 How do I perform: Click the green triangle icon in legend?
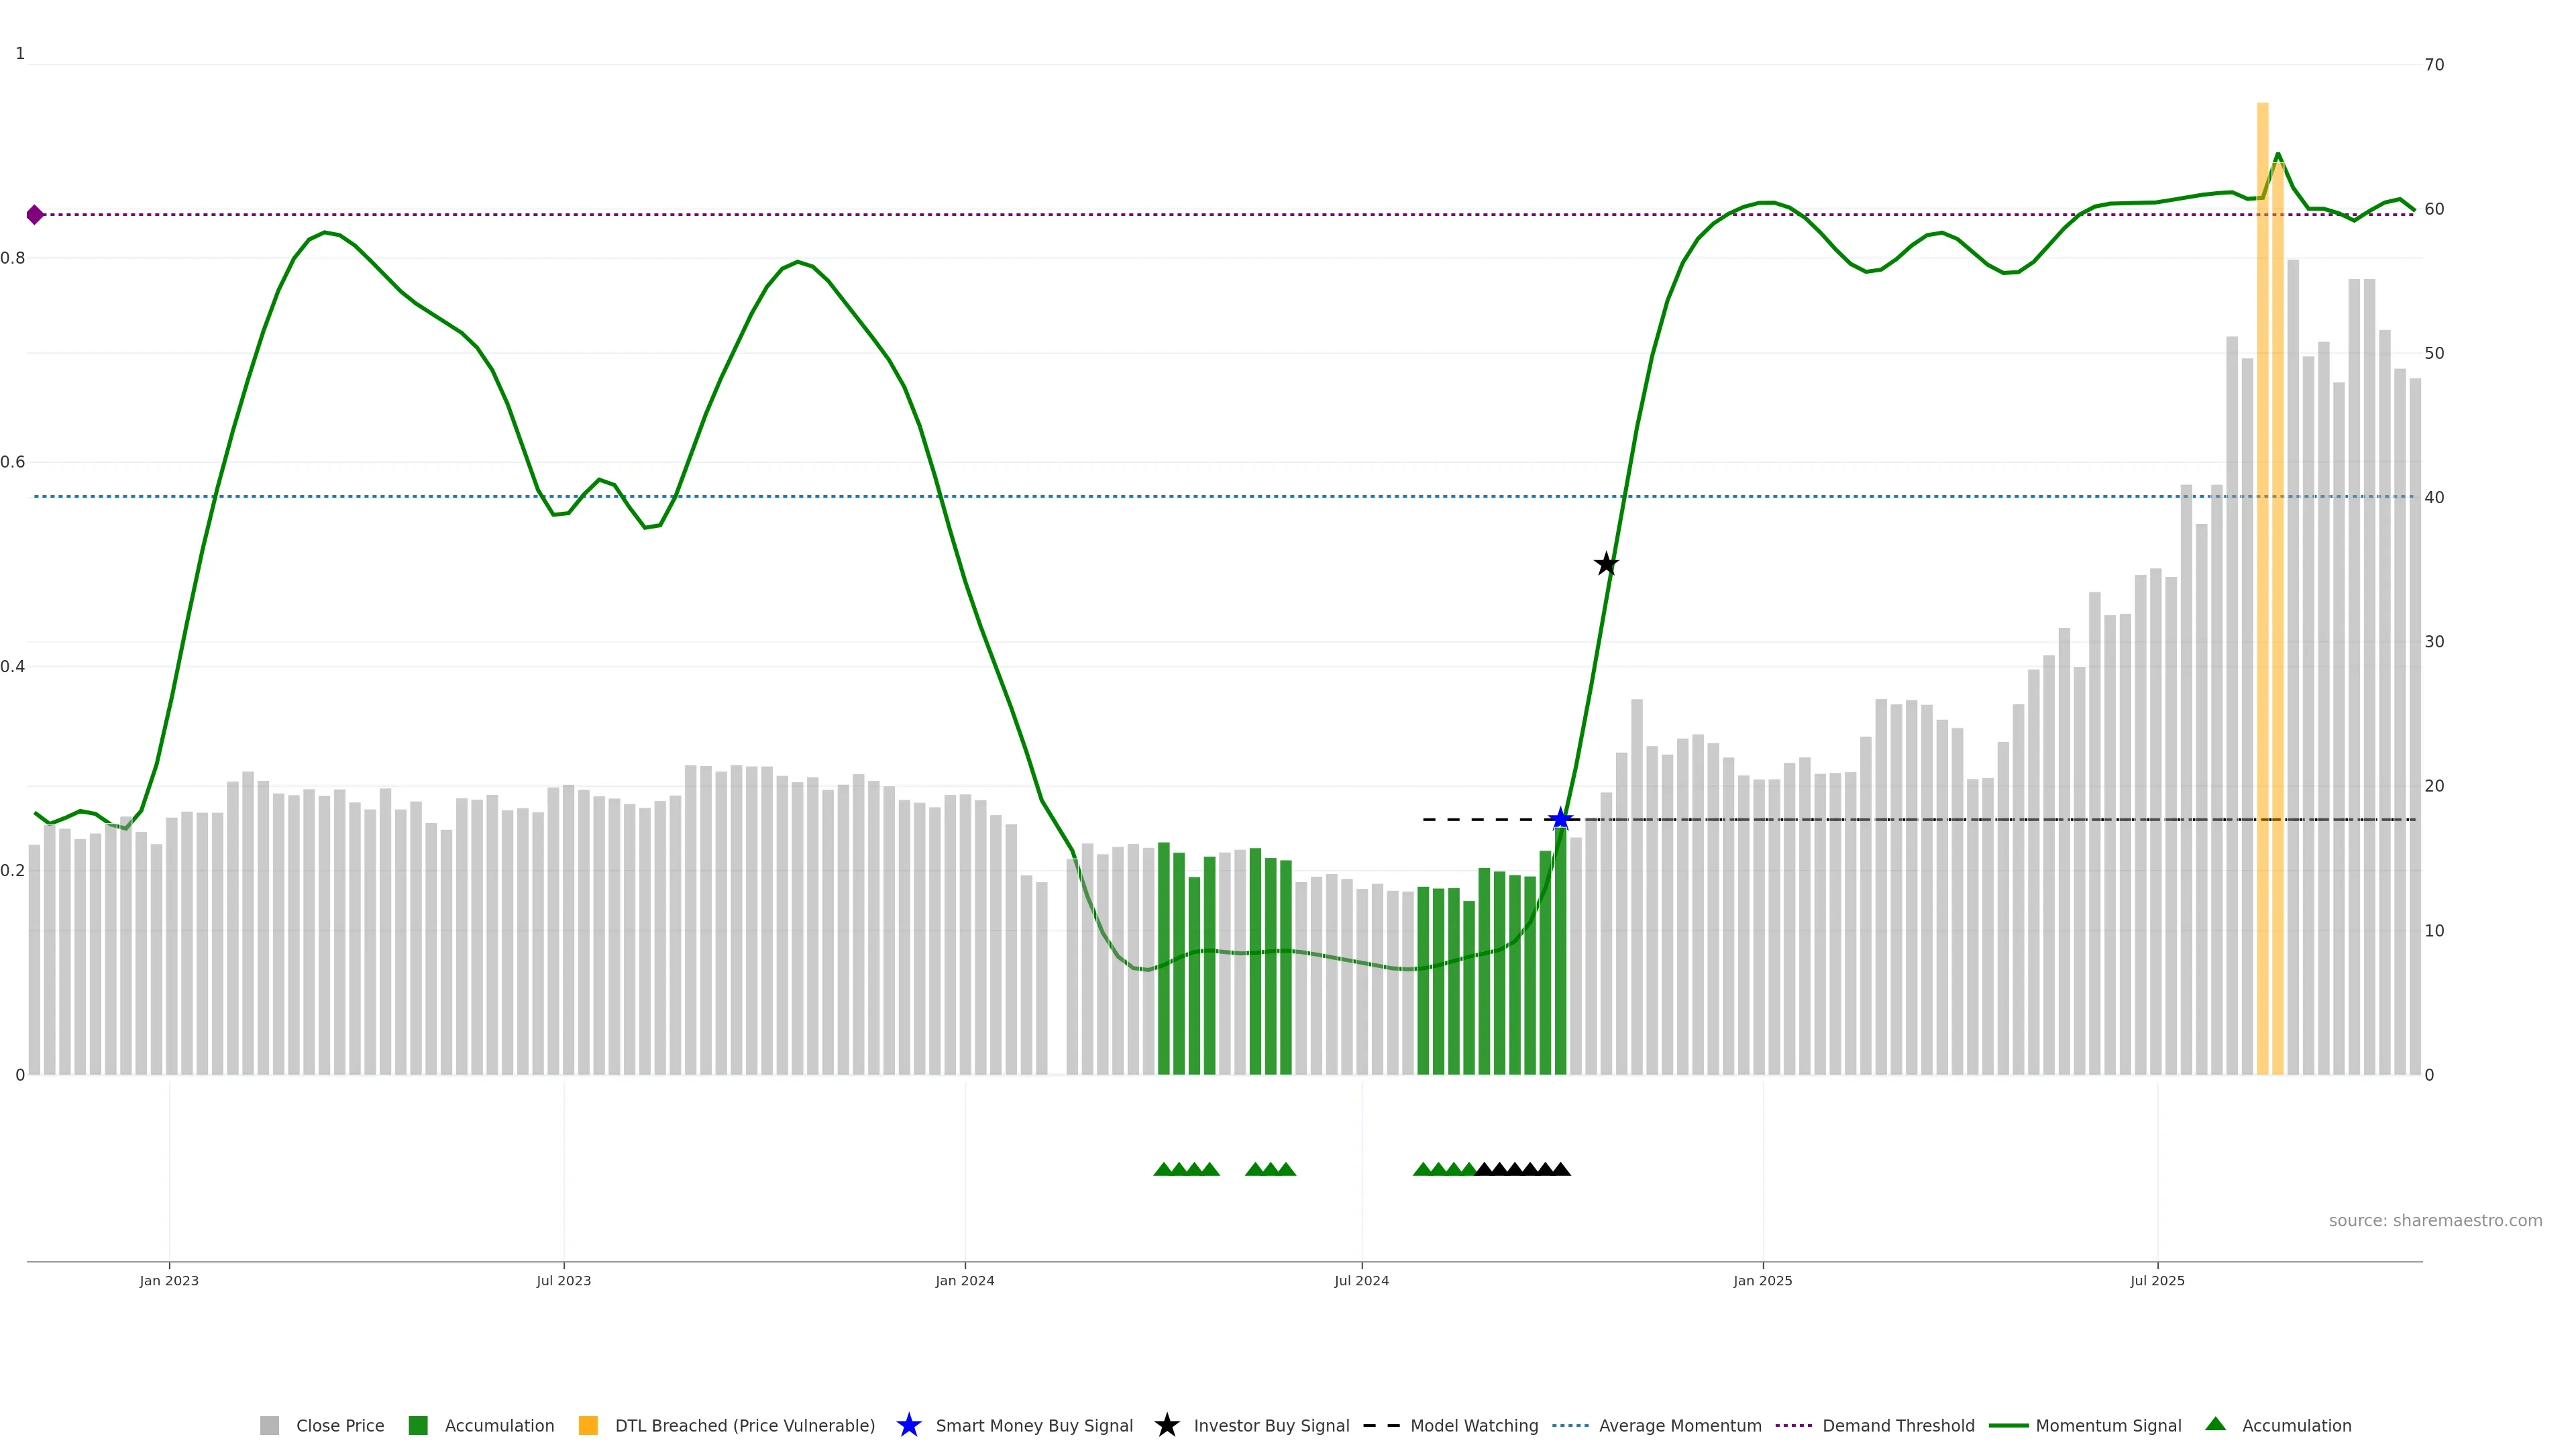pyautogui.click(x=2215, y=1424)
